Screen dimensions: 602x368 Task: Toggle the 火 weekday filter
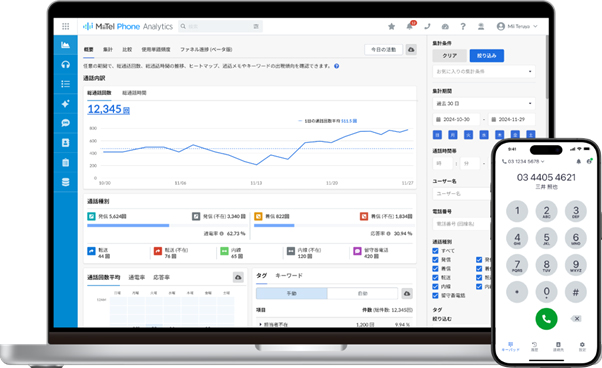[468, 135]
